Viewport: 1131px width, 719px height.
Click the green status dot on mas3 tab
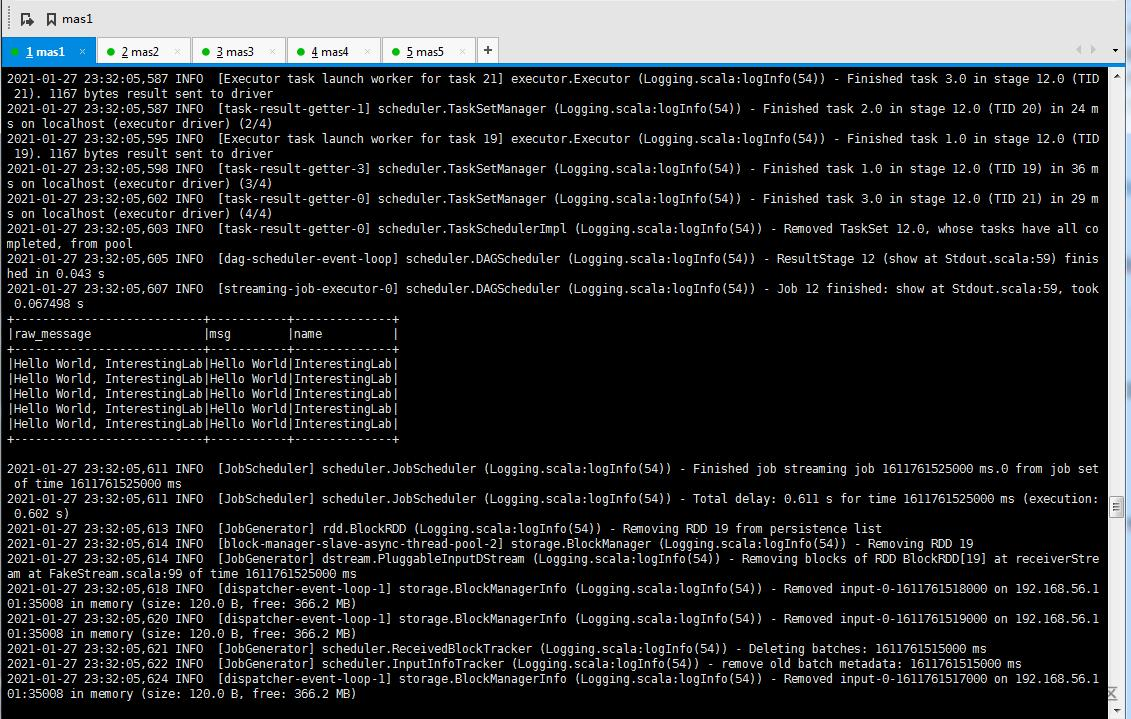[x=206, y=52]
